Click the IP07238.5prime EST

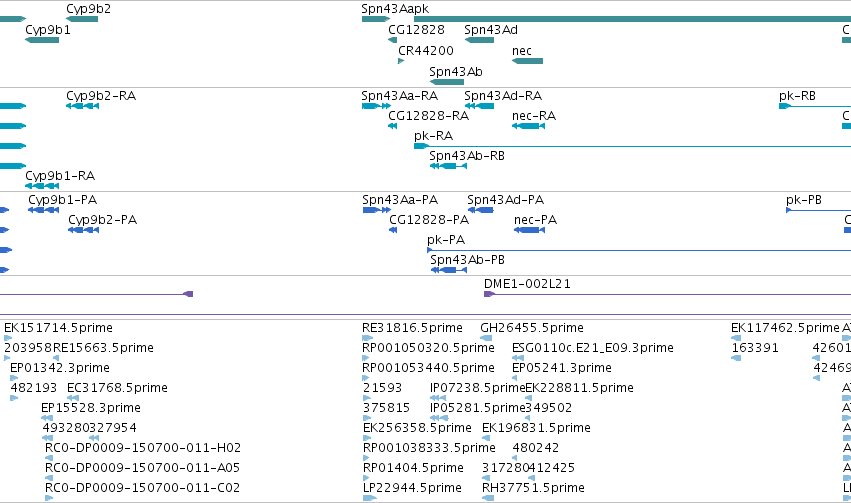click(437, 398)
